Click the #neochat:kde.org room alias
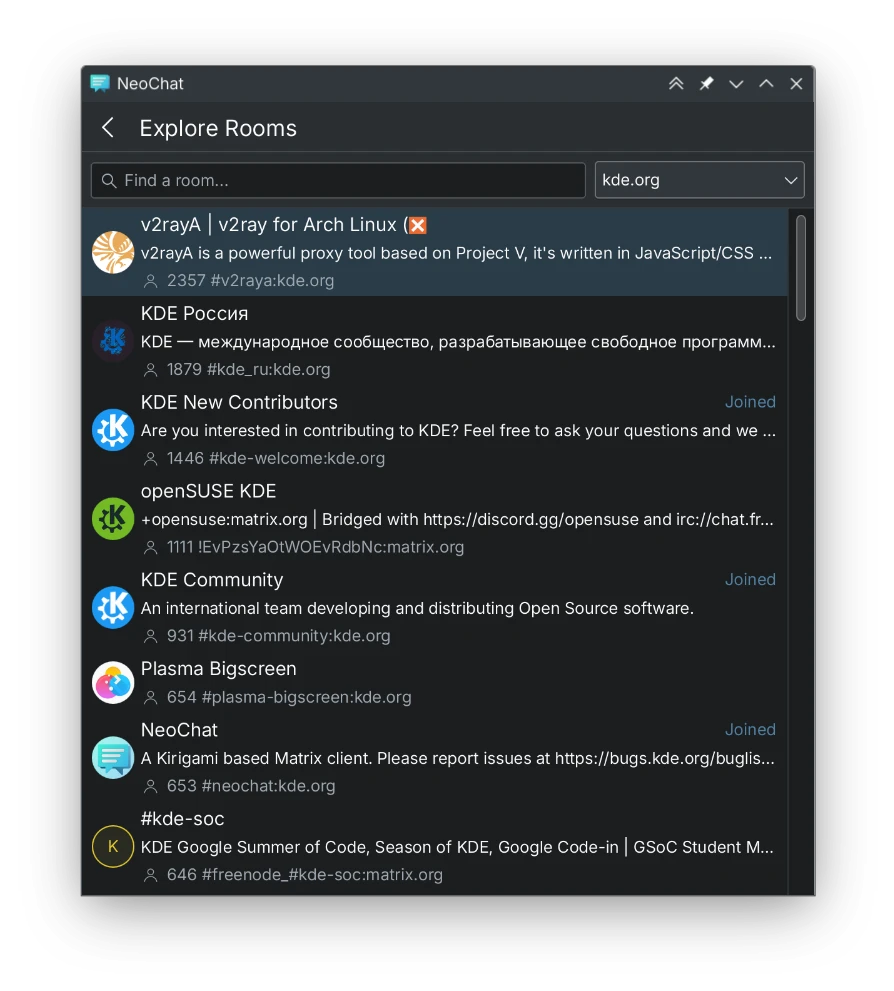894x991 pixels. click(269, 786)
